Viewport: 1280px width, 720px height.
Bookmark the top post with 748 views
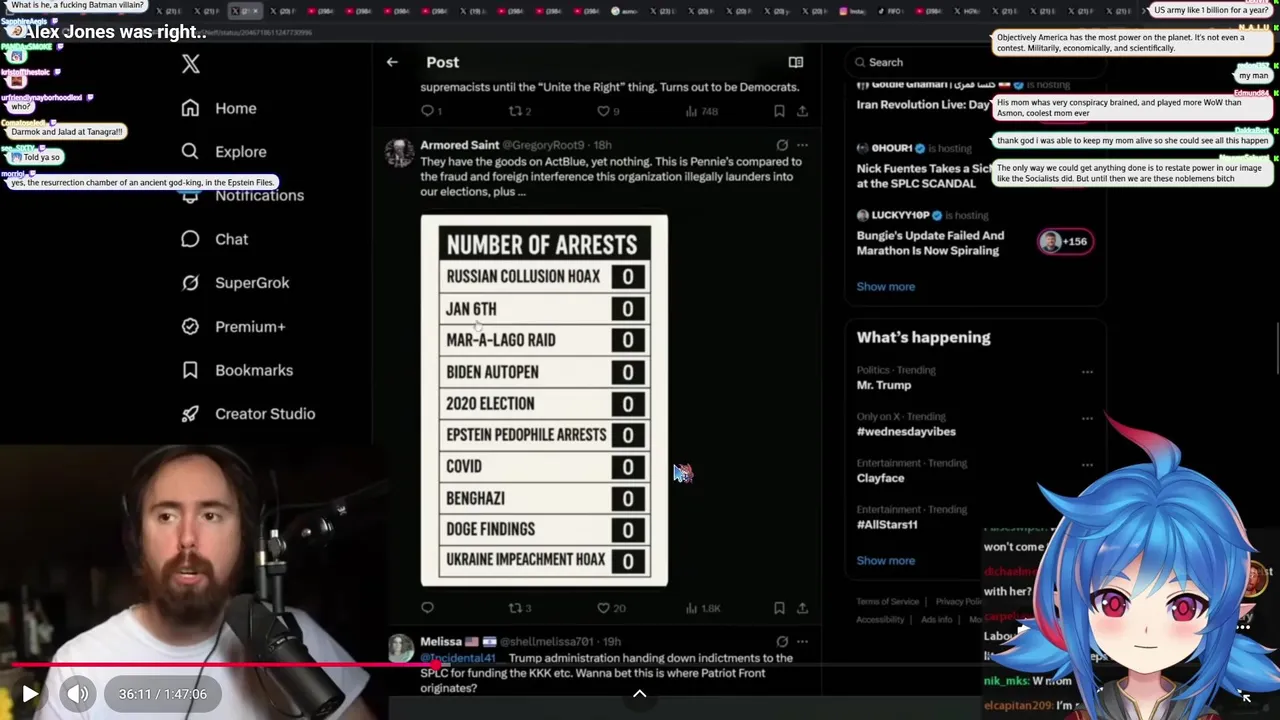click(x=779, y=111)
